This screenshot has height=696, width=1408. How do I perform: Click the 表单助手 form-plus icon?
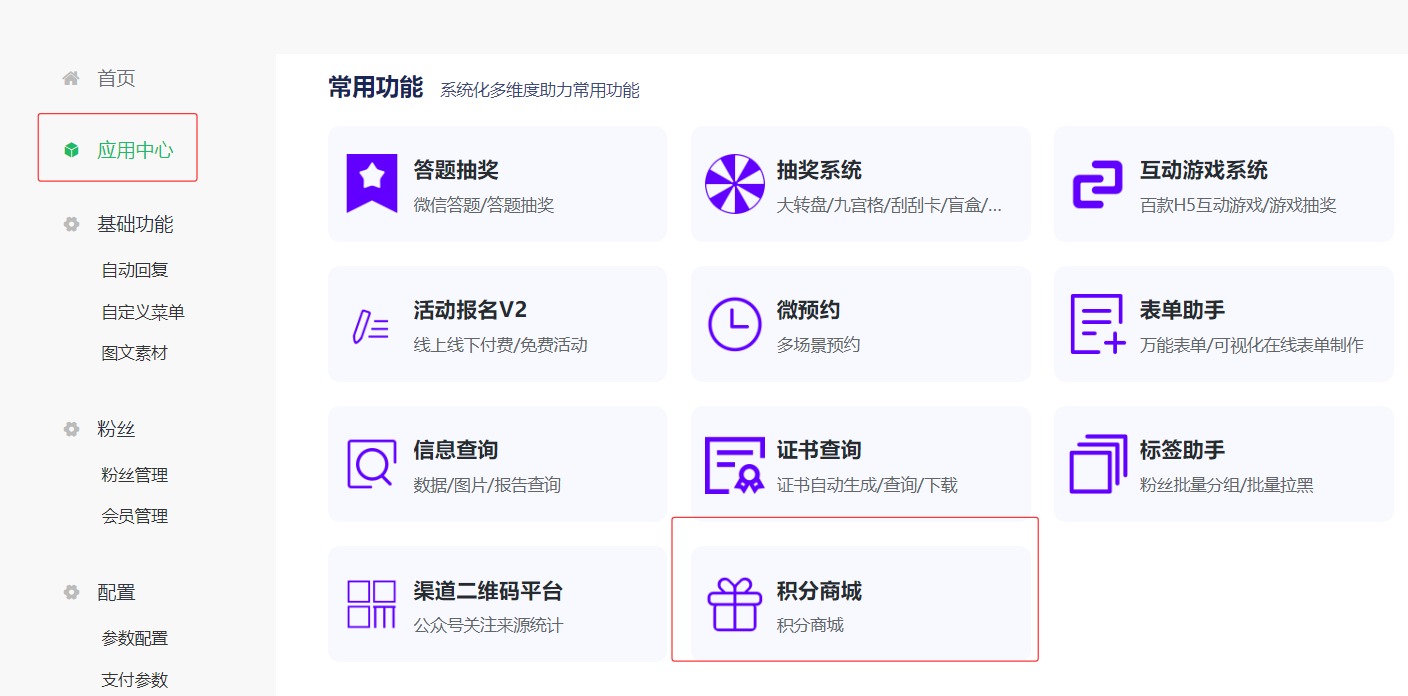pyautogui.click(x=1098, y=323)
